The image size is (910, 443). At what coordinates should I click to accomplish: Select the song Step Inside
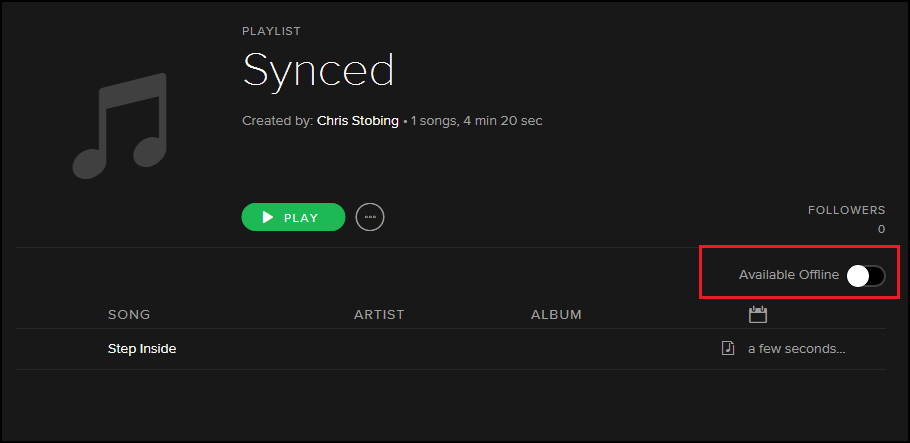142,349
